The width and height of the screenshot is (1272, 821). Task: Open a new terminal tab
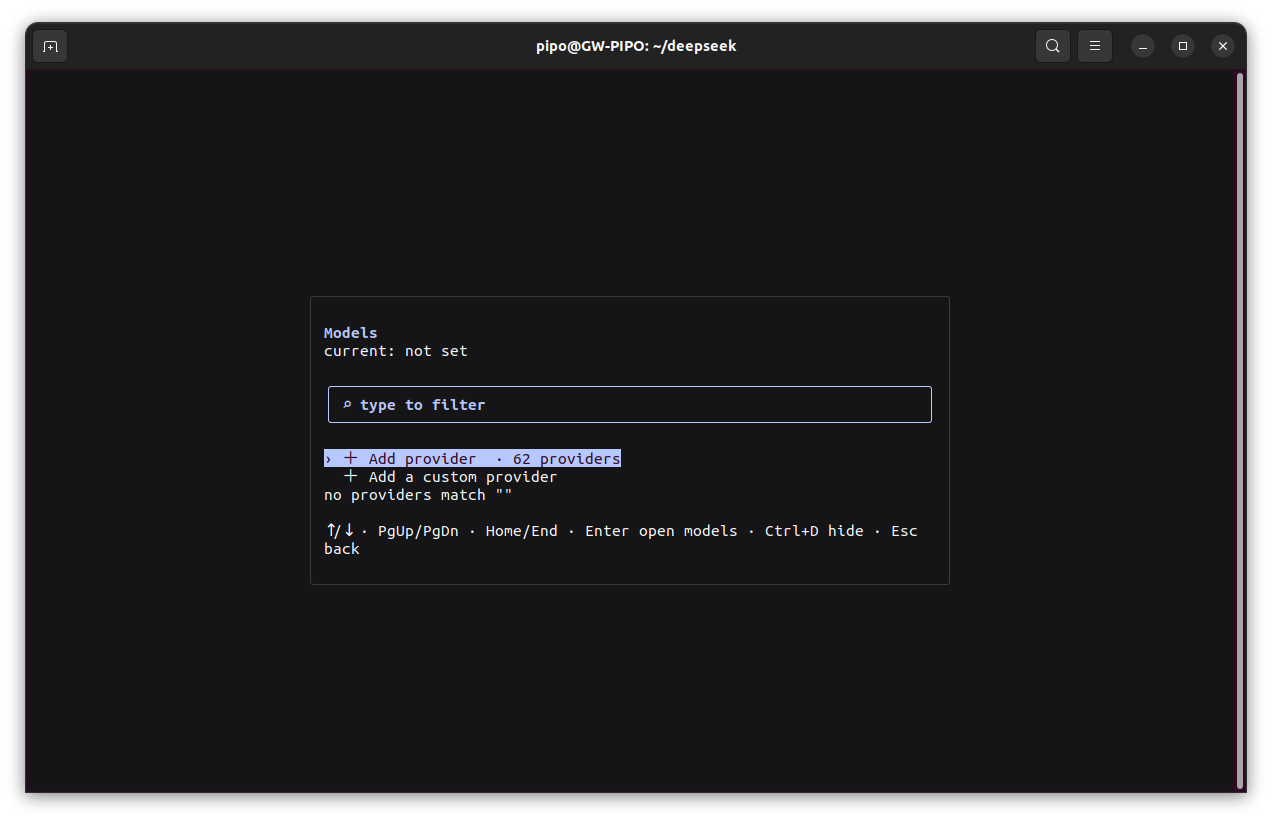pyautogui.click(x=50, y=46)
